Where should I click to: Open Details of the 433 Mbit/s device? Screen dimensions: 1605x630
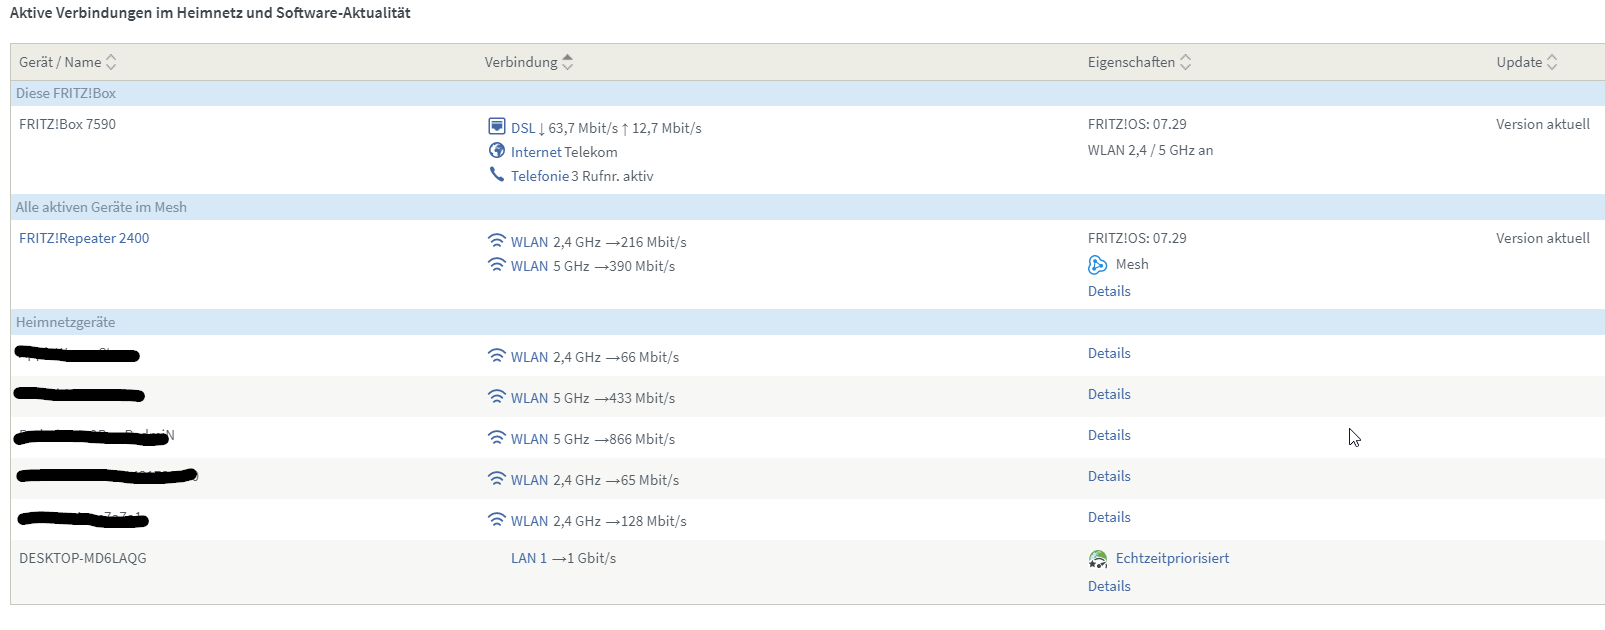[x=1109, y=394]
